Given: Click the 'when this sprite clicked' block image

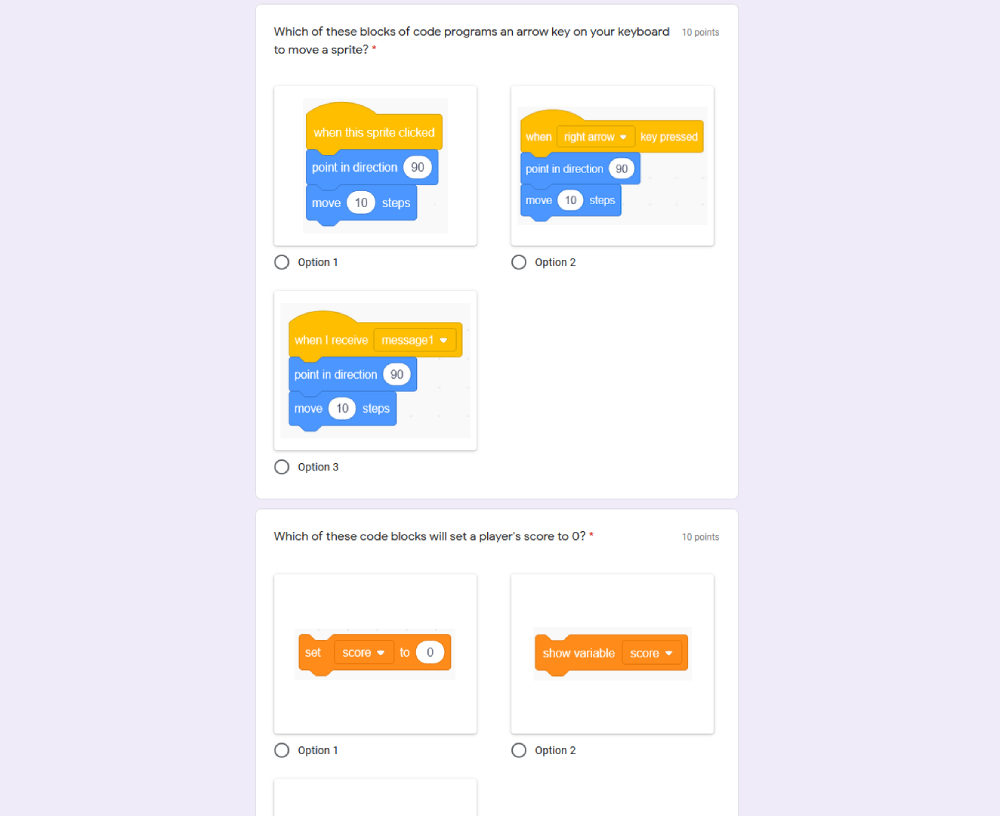Looking at the screenshot, I should tap(375, 166).
